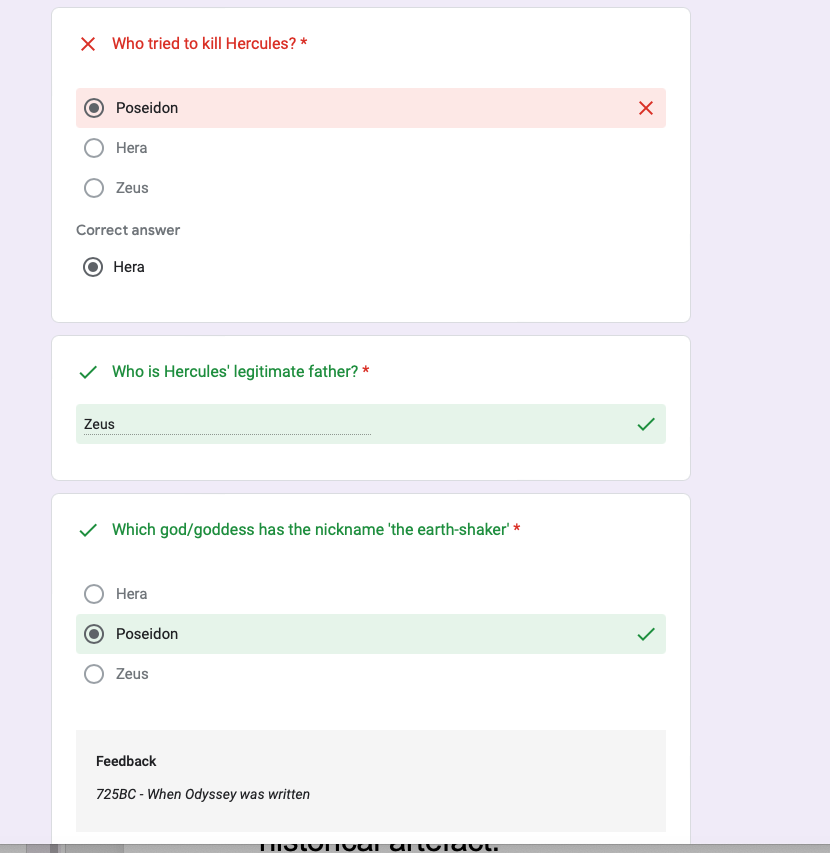
Task: Click green checkmark beside legitimate father question
Action: point(88,372)
